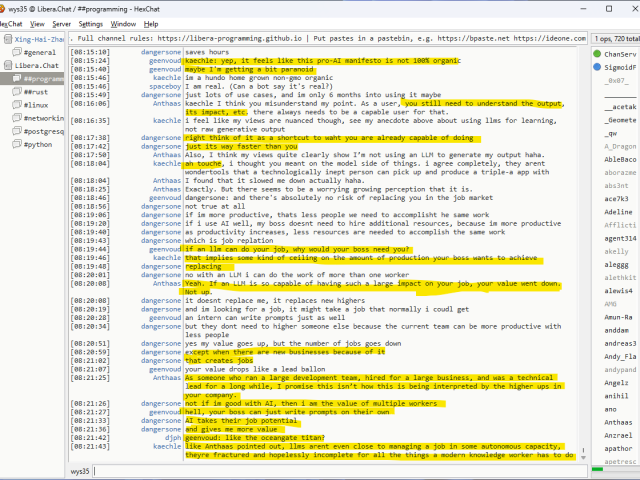The width and height of the screenshot is (640, 480).
Task: Click the ##rust channel icon
Action: [x=19, y=91]
